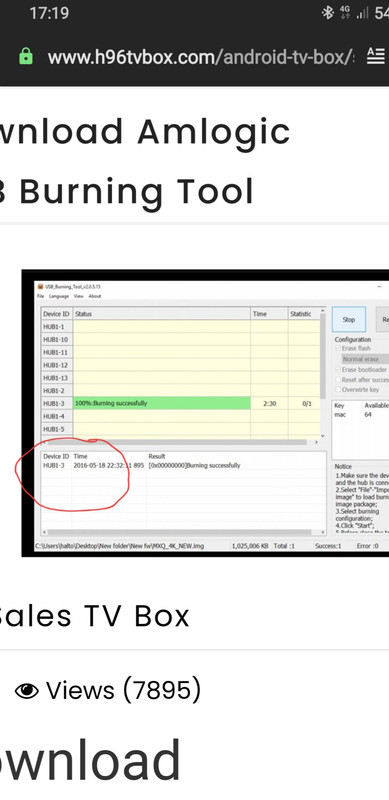Viewport: 389px width, 800px height.
Task: Select the HUB1-5 device row
Action: 181,429
